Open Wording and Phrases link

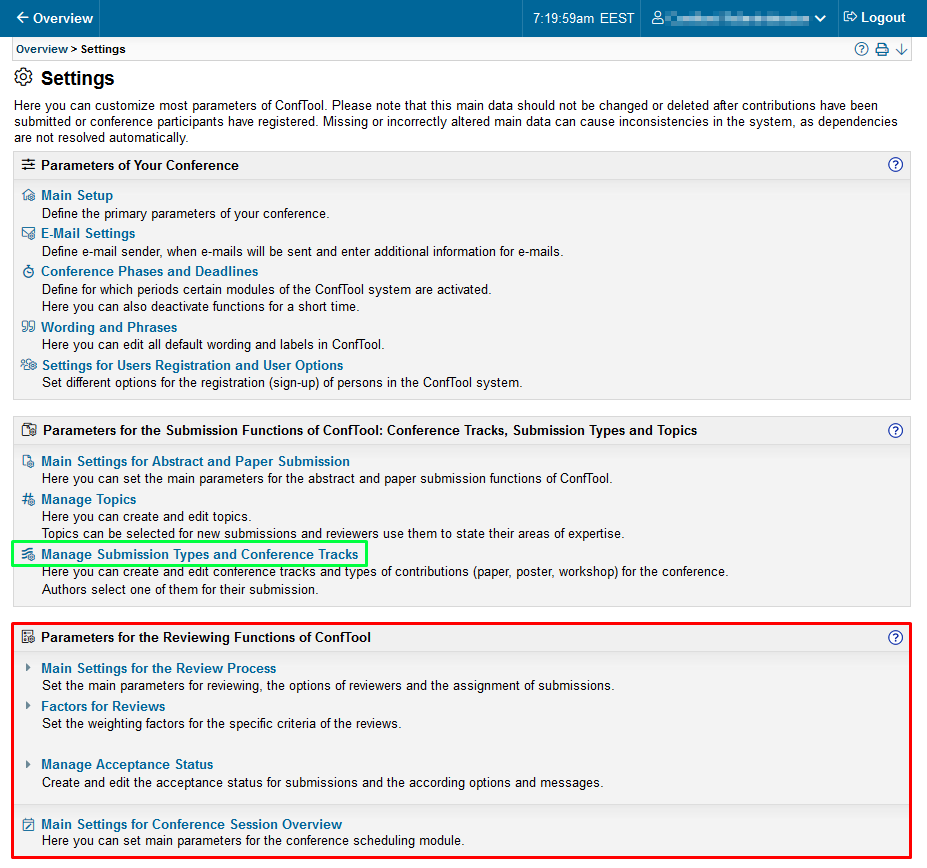[109, 327]
